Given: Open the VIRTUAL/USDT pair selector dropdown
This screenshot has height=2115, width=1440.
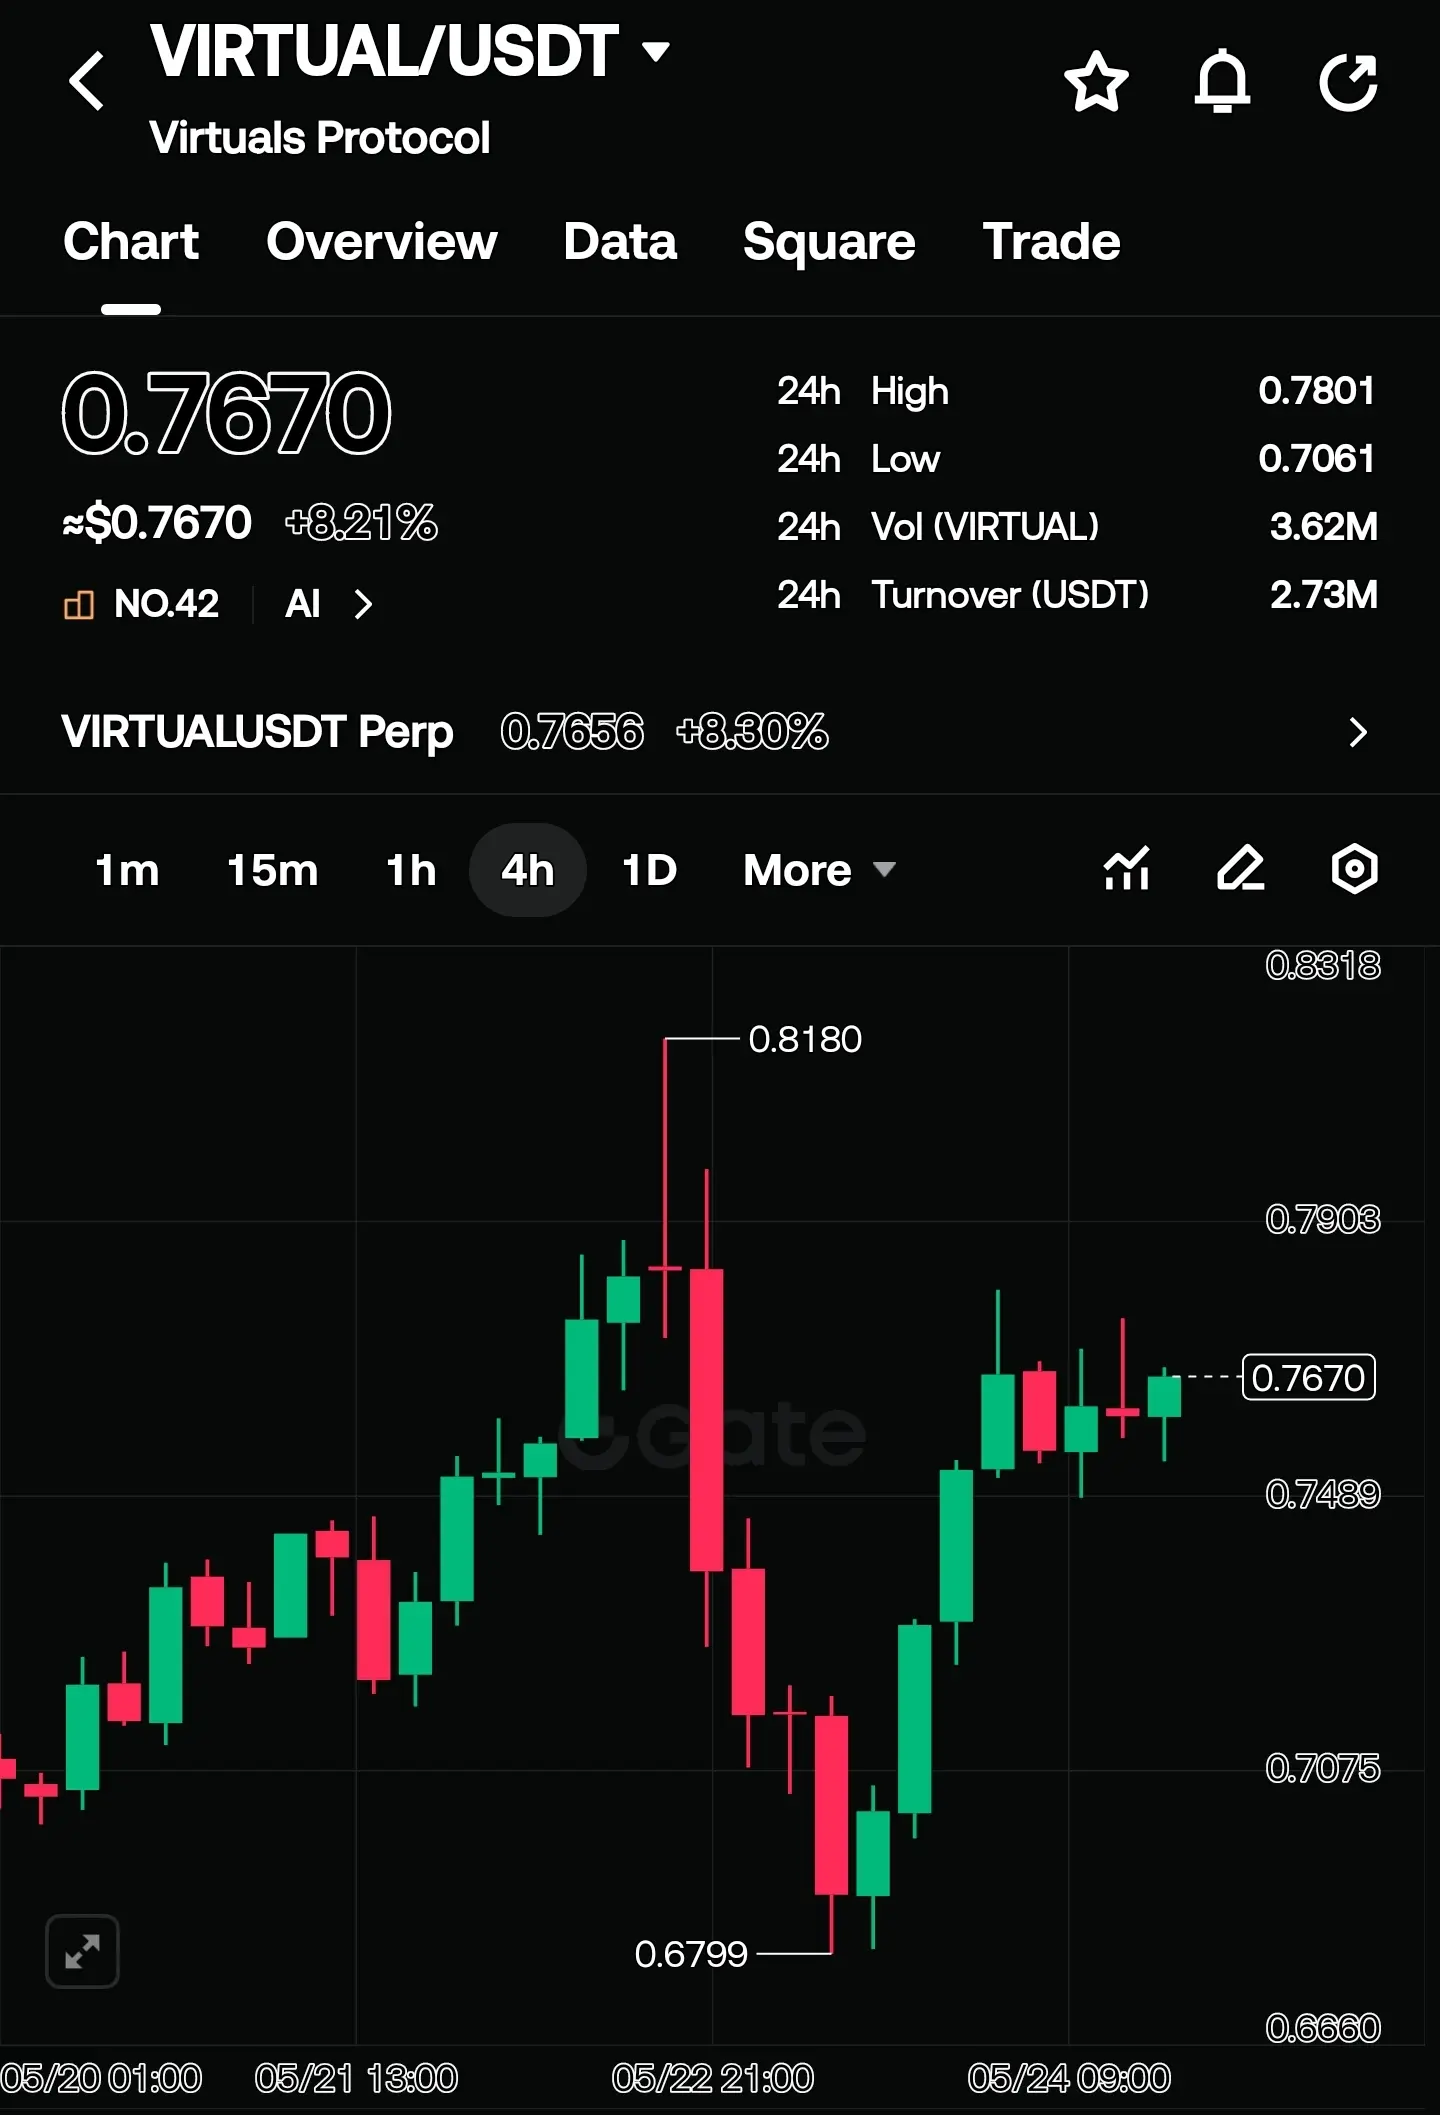Looking at the screenshot, I should [x=411, y=51].
